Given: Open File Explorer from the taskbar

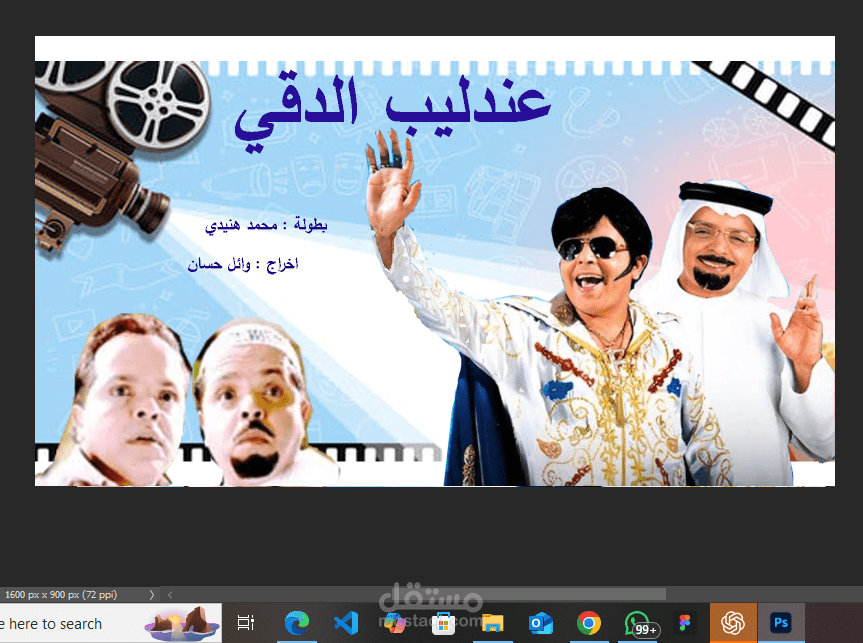Looking at the screenshot, I should (492, 623).
